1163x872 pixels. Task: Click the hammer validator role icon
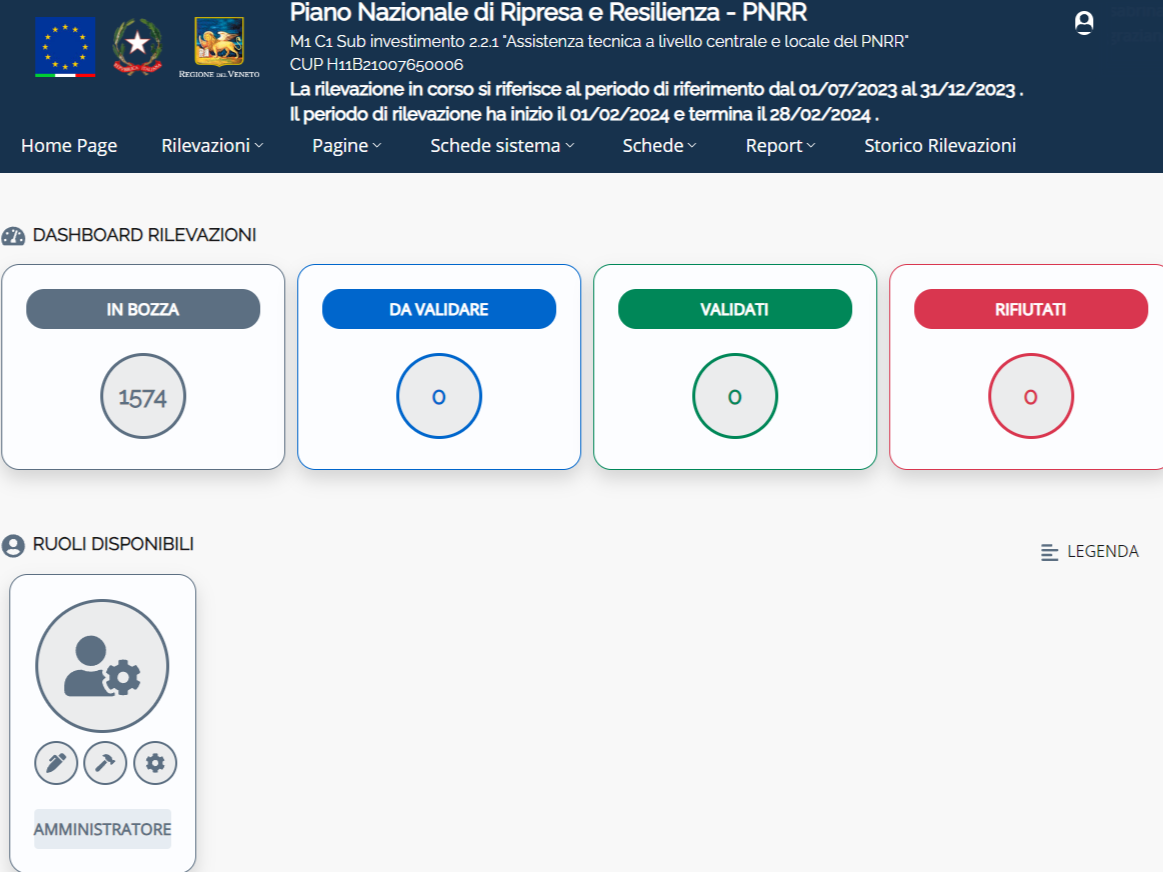(105, 763)
